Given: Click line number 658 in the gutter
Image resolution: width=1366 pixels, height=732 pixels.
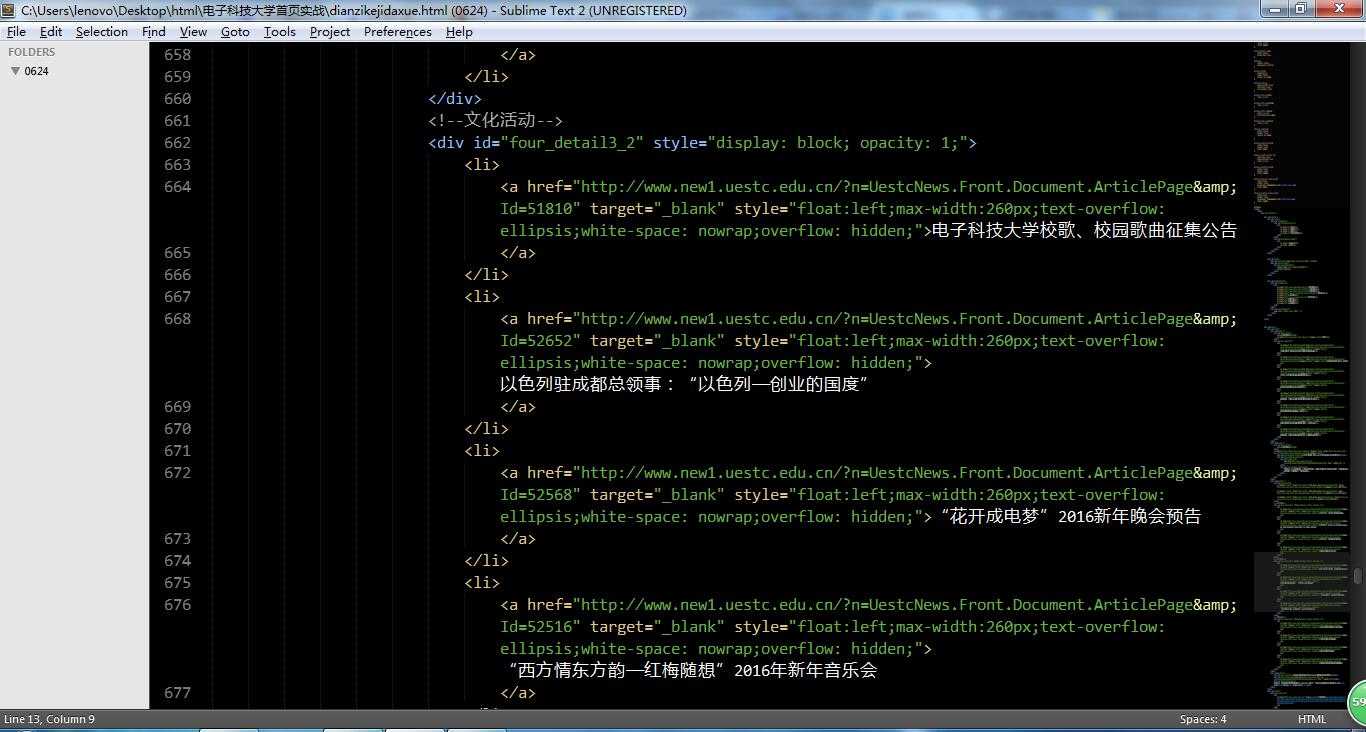Looking at the screenshot, I should (177, 55).
